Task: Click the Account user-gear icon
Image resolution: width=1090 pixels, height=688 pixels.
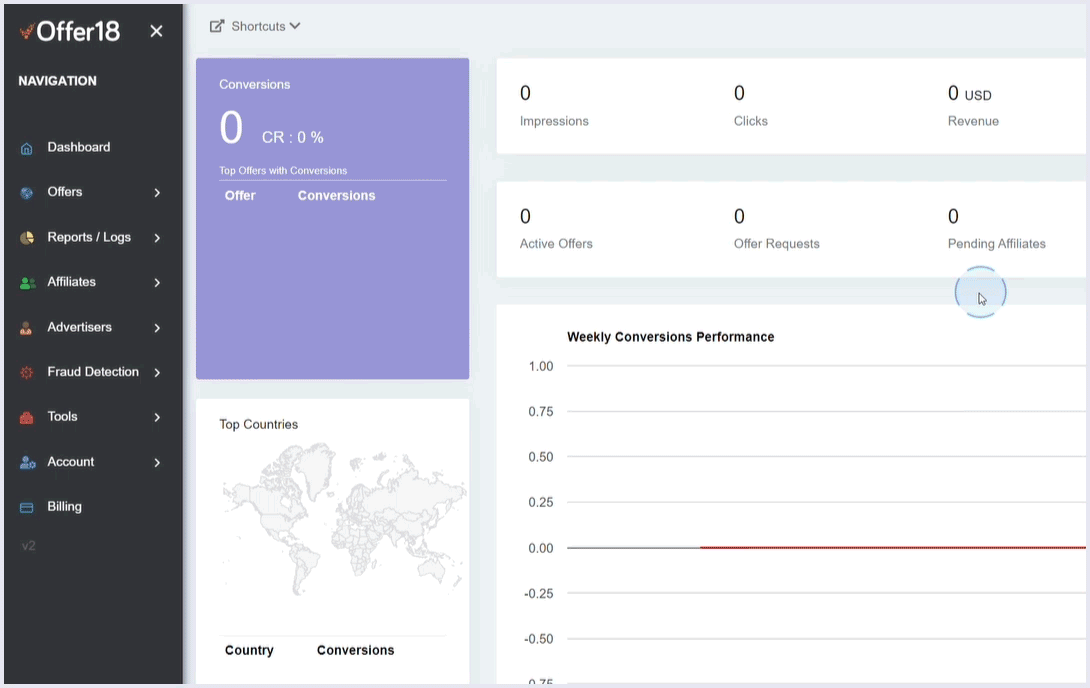Action: [27, 463]
